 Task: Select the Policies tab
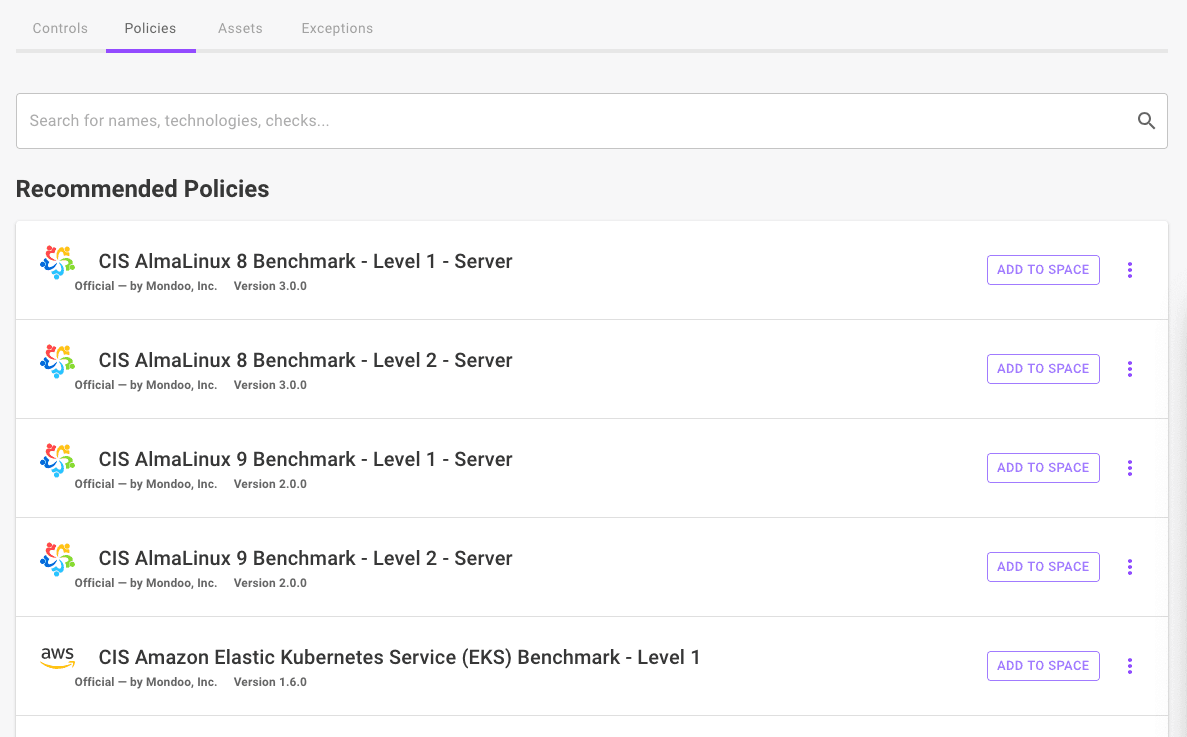pyautogui.click(x=150, y=28)
